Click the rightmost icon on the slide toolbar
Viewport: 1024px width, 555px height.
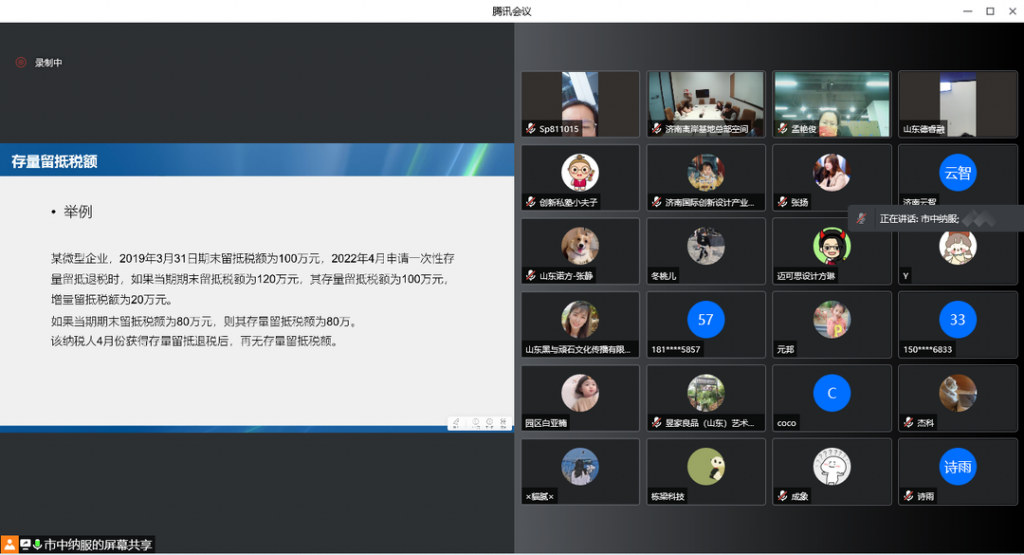click(503, 423)
